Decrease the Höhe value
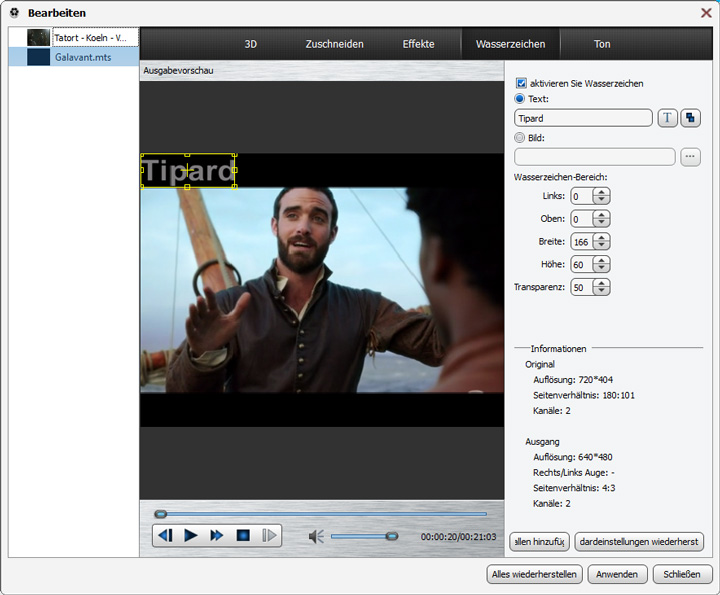The image size is (720, 595). pos(601,269)
